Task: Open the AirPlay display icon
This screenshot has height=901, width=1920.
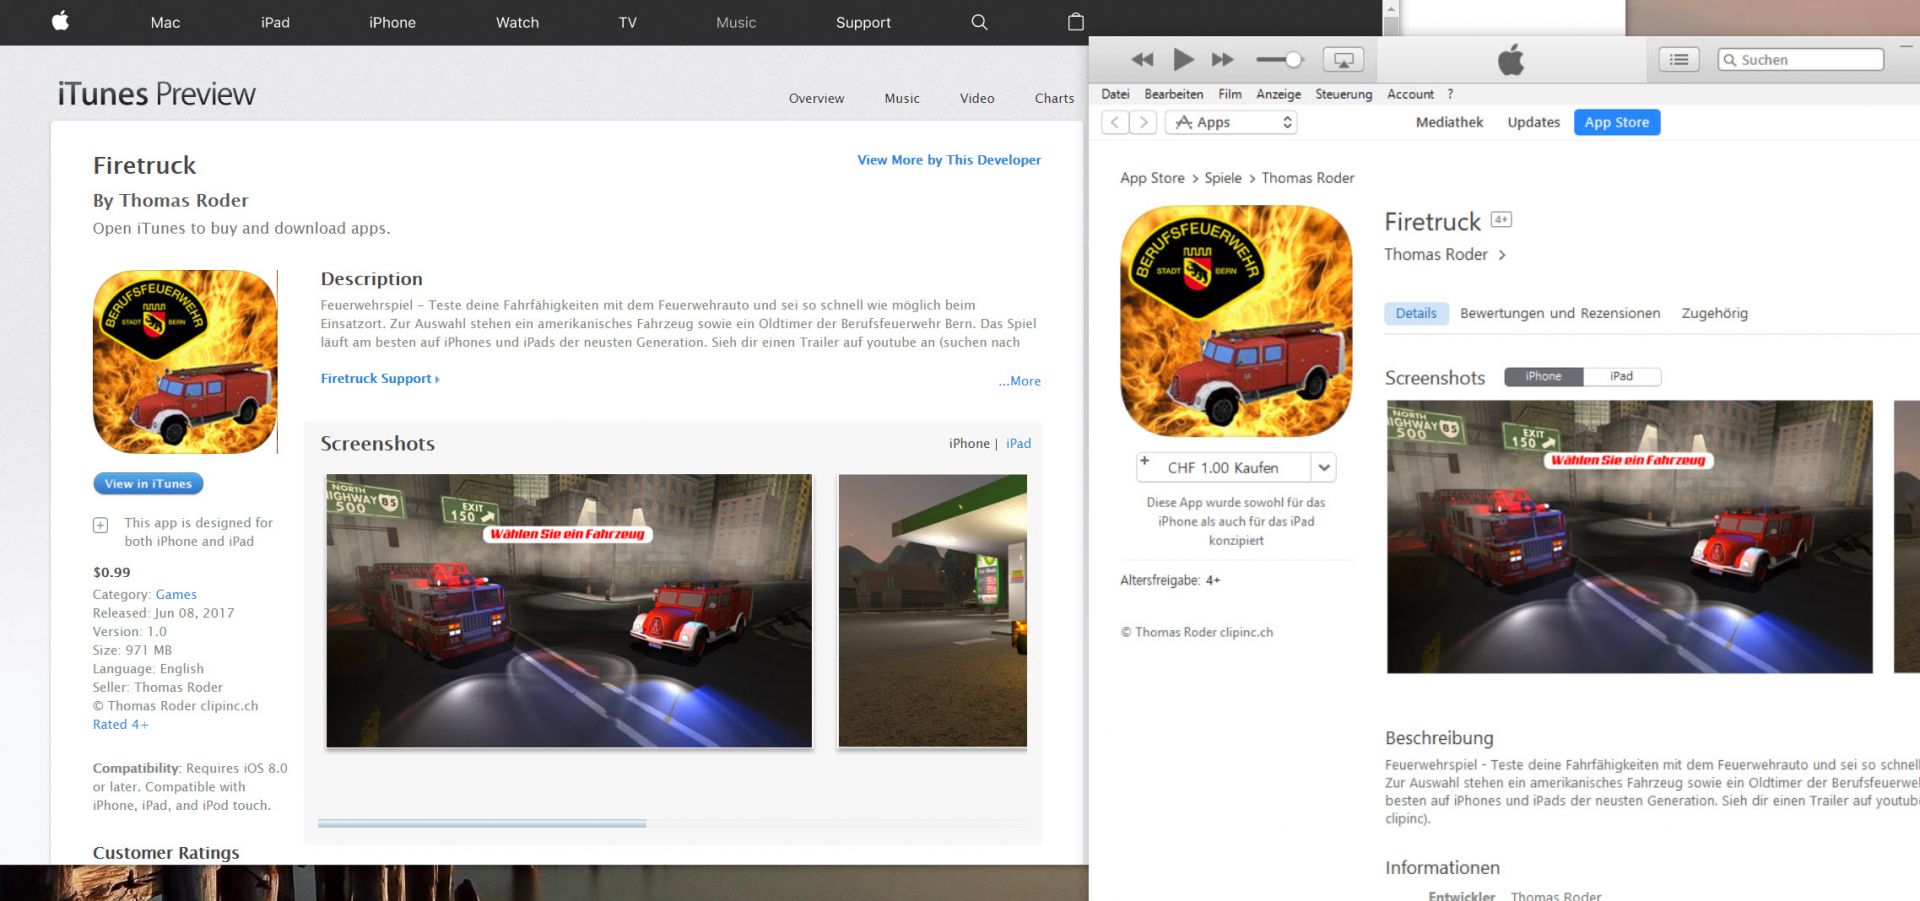Action: click(1343, 60)
